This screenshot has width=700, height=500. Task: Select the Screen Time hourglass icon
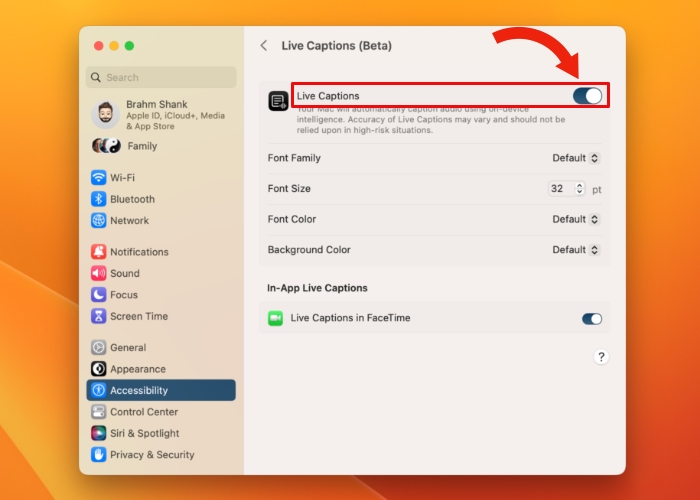tap(99, 316)
